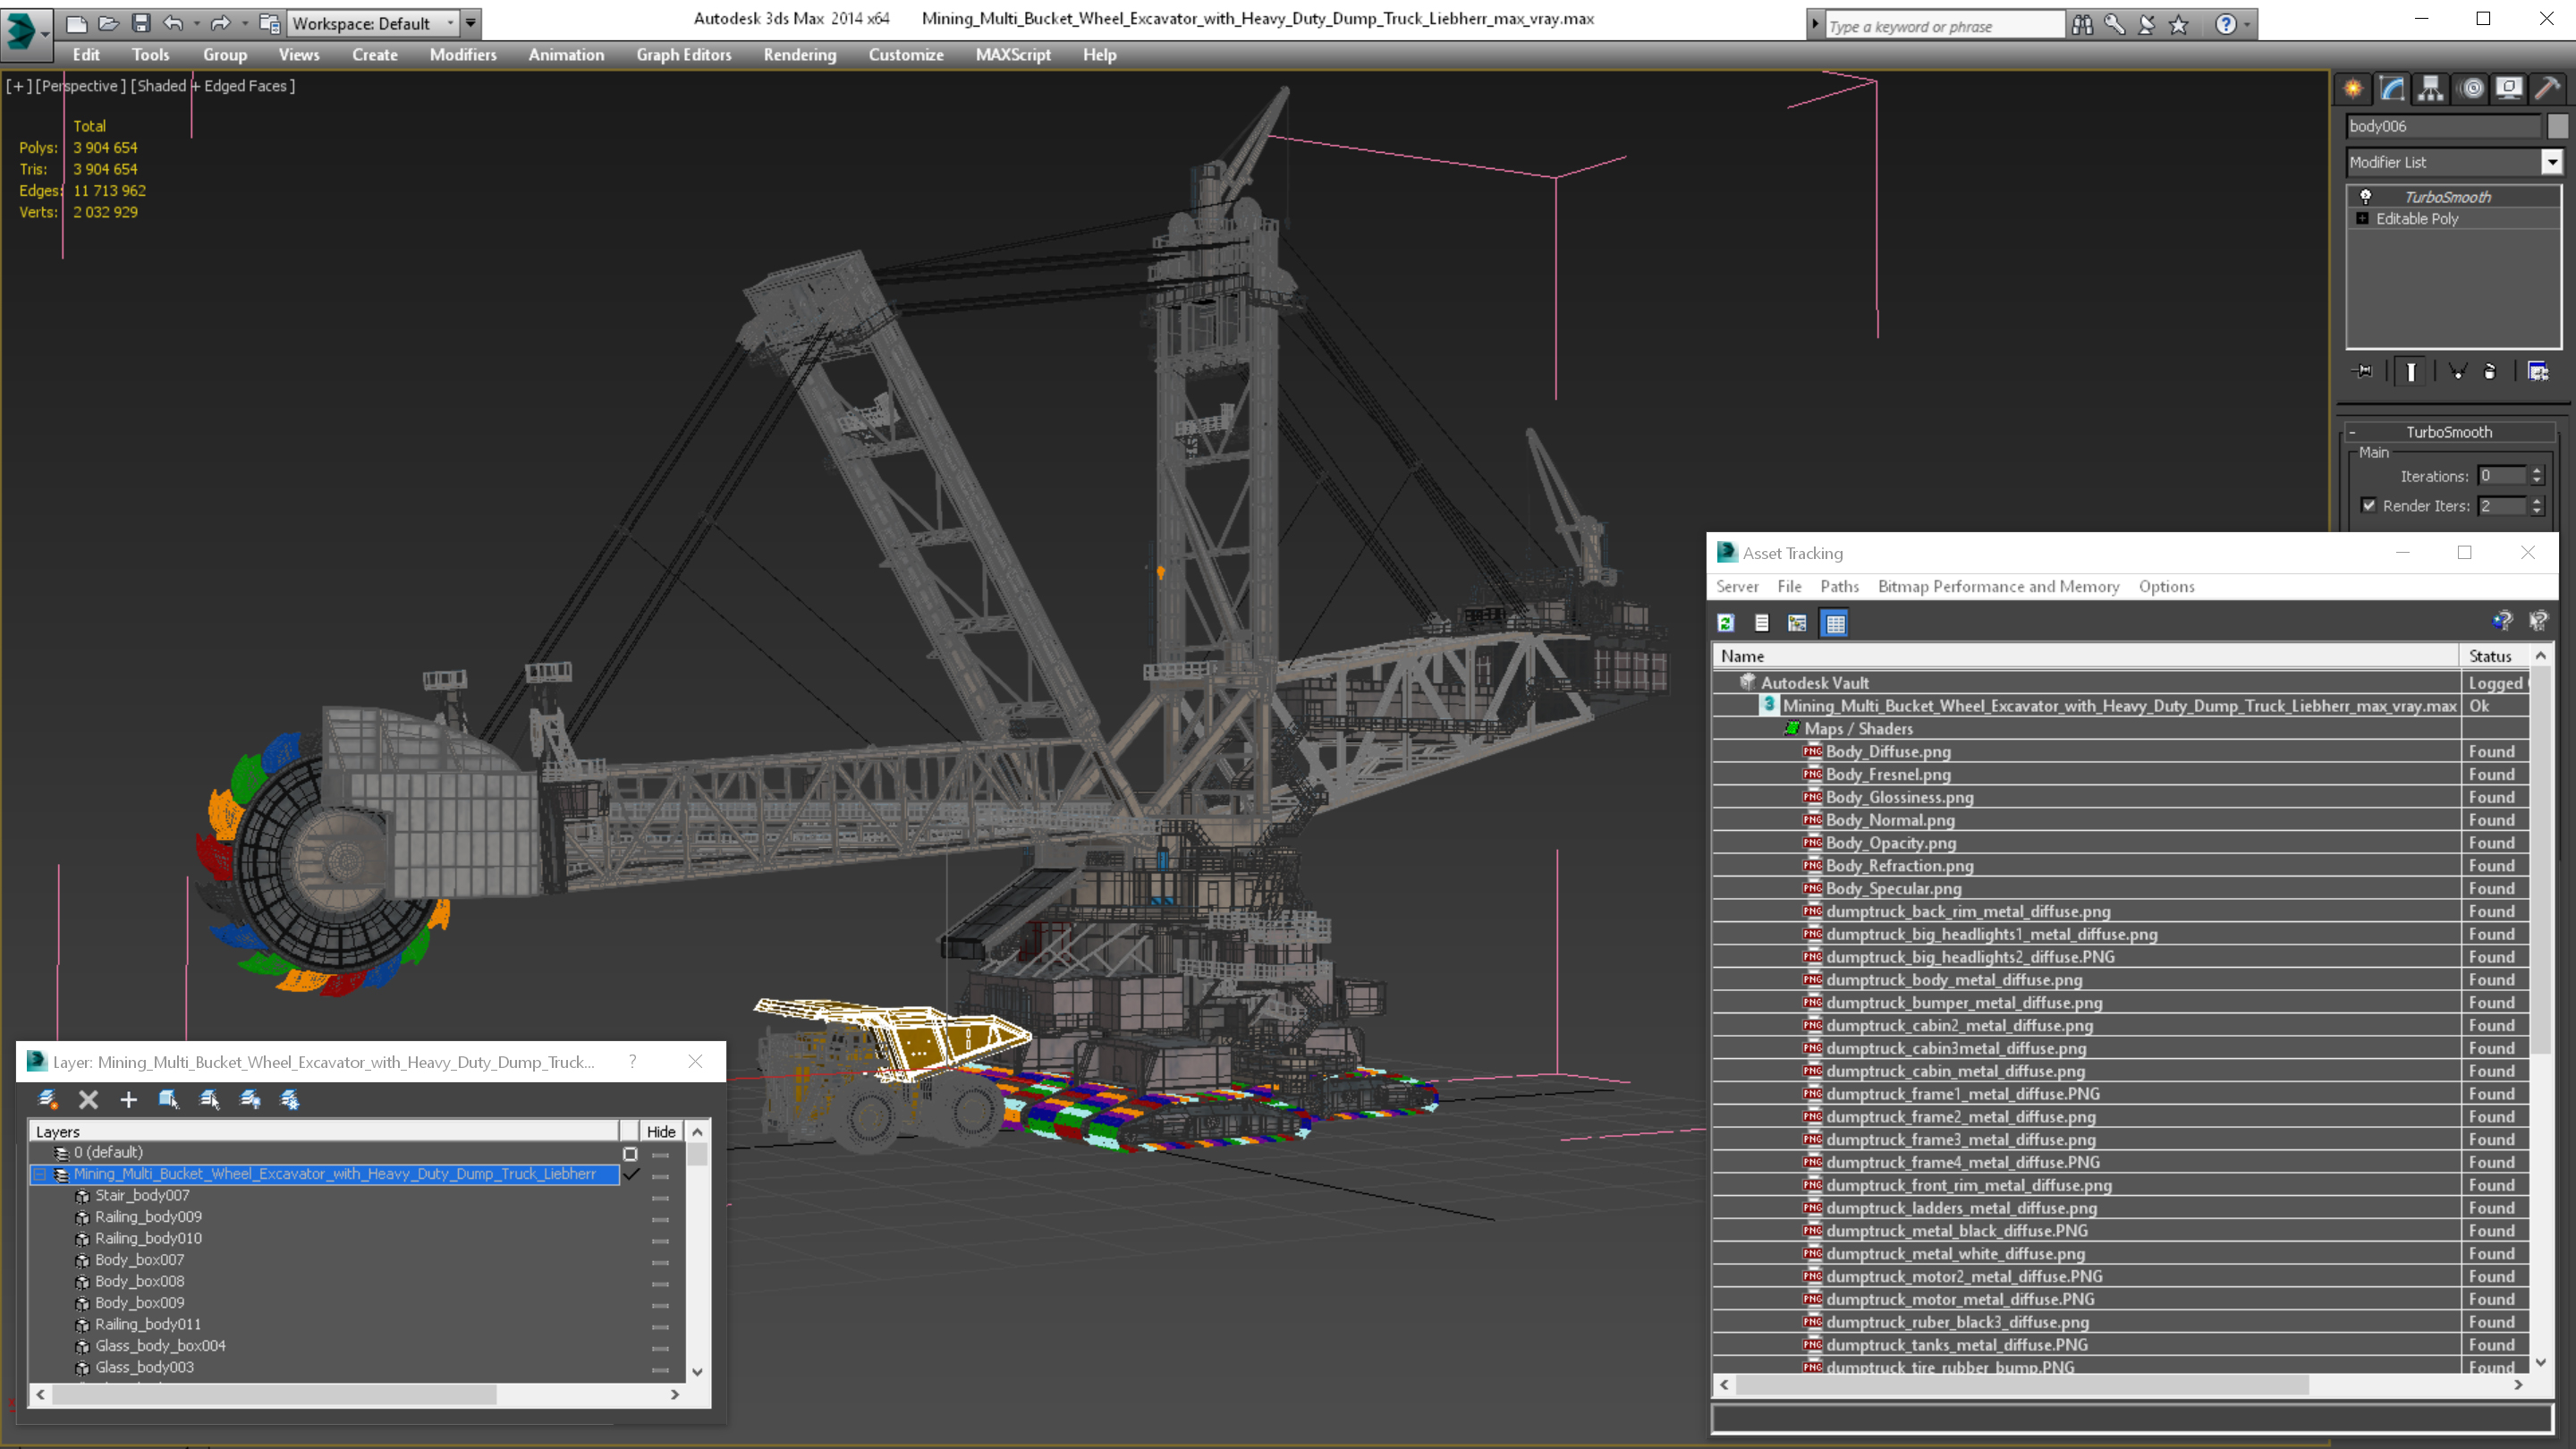
Task: Click Create New Layer icon in Layer dialog
Action: pos(47,1099)
